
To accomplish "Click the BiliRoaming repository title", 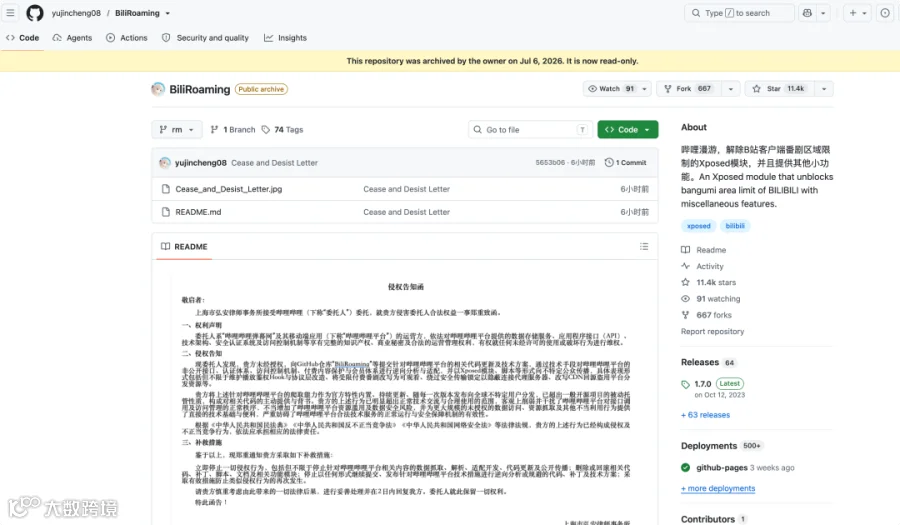I will pos(199,89).
